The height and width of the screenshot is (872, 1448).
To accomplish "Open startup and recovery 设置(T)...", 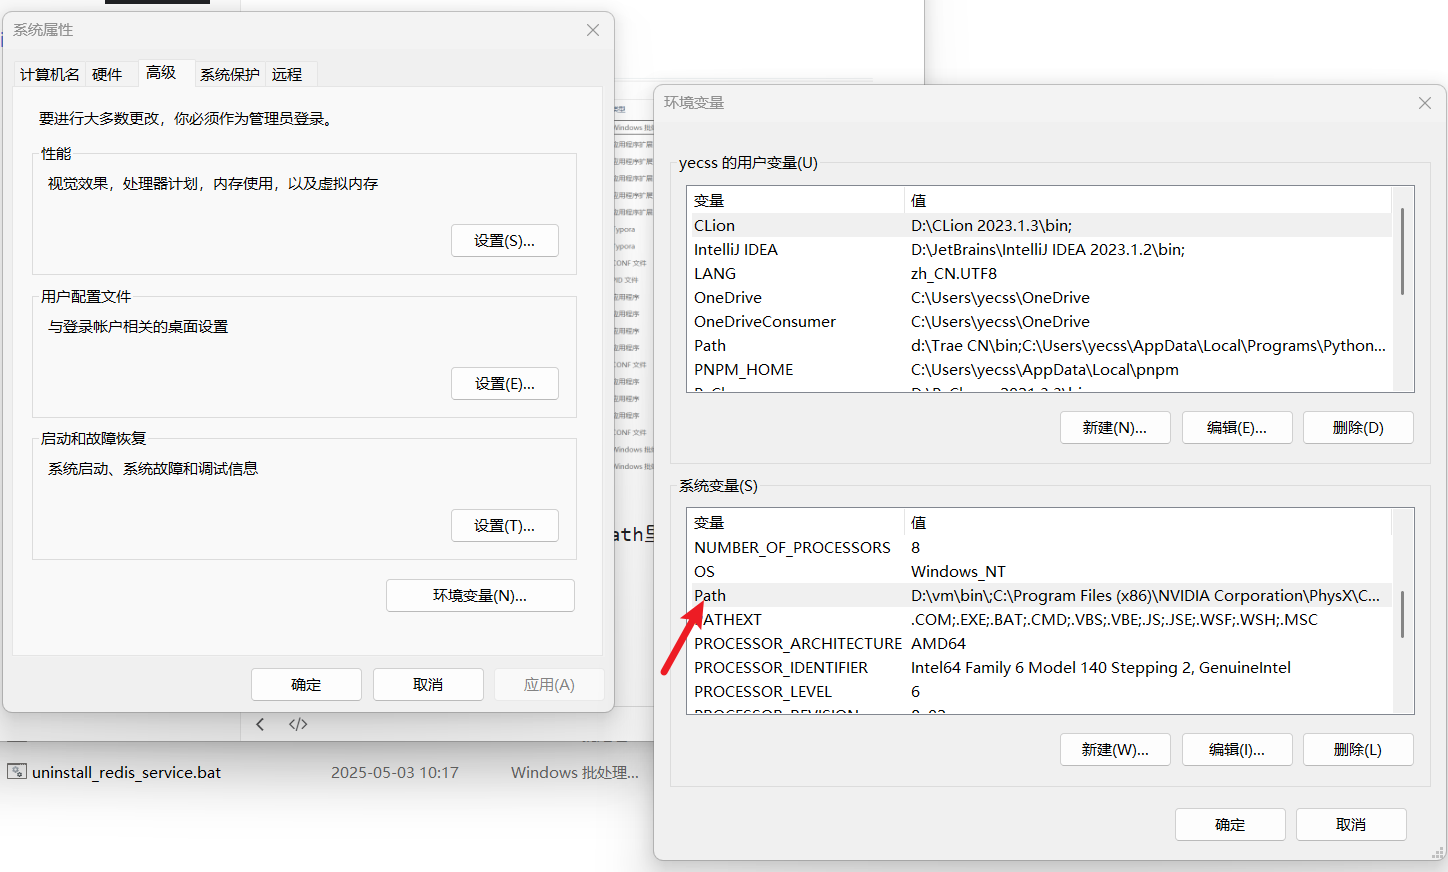I will click(505, 526).
